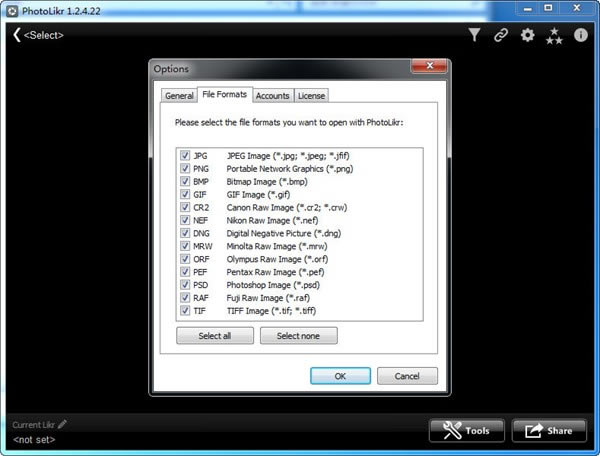600x456 pixels.
Task: Click 'TIFF Image (*.tif; *.tiff)' text
Action: (271, 311)
